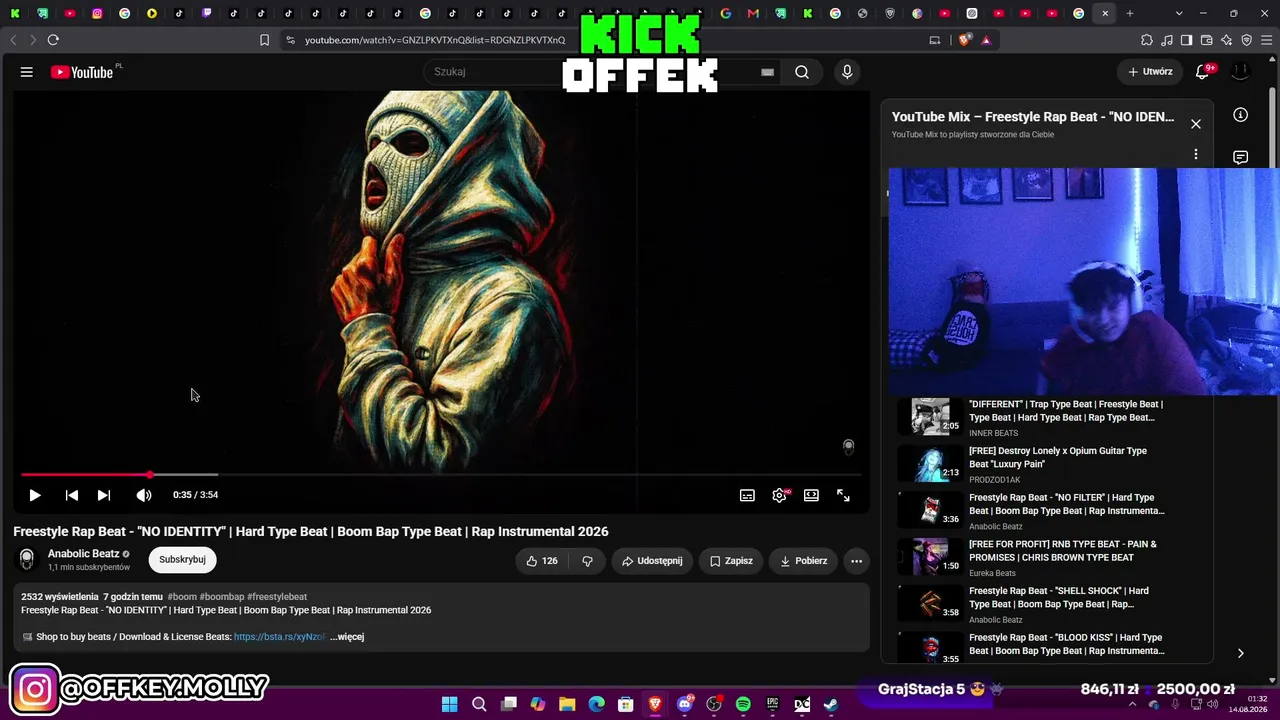The image size is (1280, 720).
Task: Open the YouTube guide hamburger menu
Action: [x=27, y=72]
